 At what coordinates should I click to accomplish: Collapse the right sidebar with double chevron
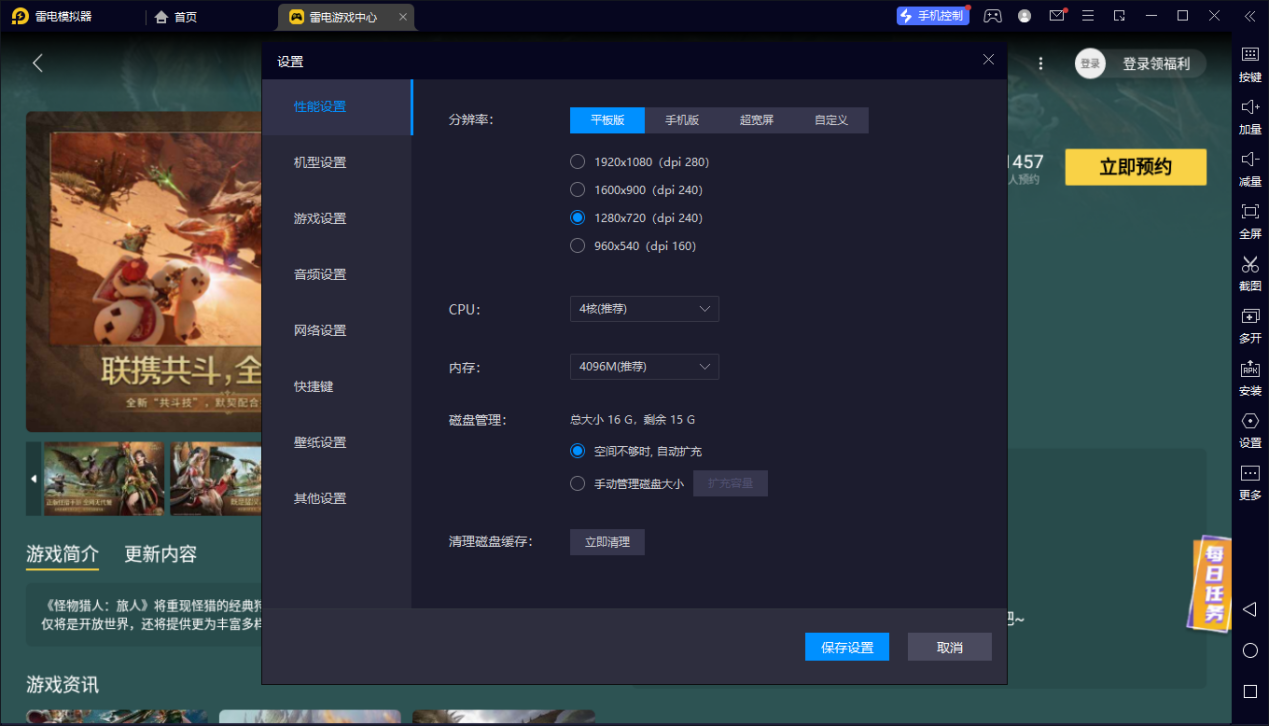[x=1250, y=16]
